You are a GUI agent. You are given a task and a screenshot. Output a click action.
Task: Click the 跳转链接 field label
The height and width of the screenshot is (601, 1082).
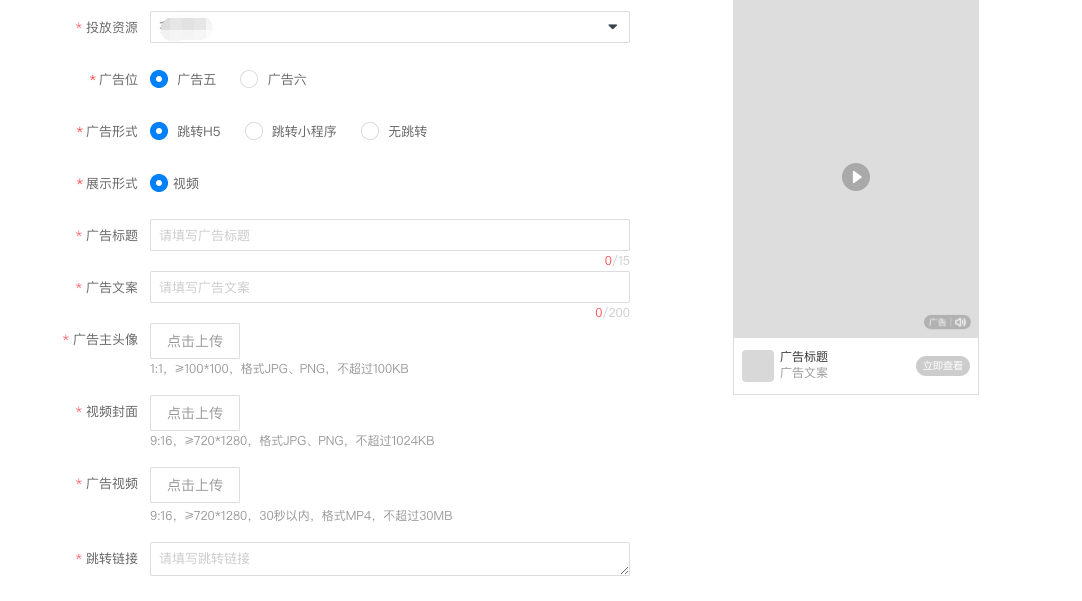point(112,558)
